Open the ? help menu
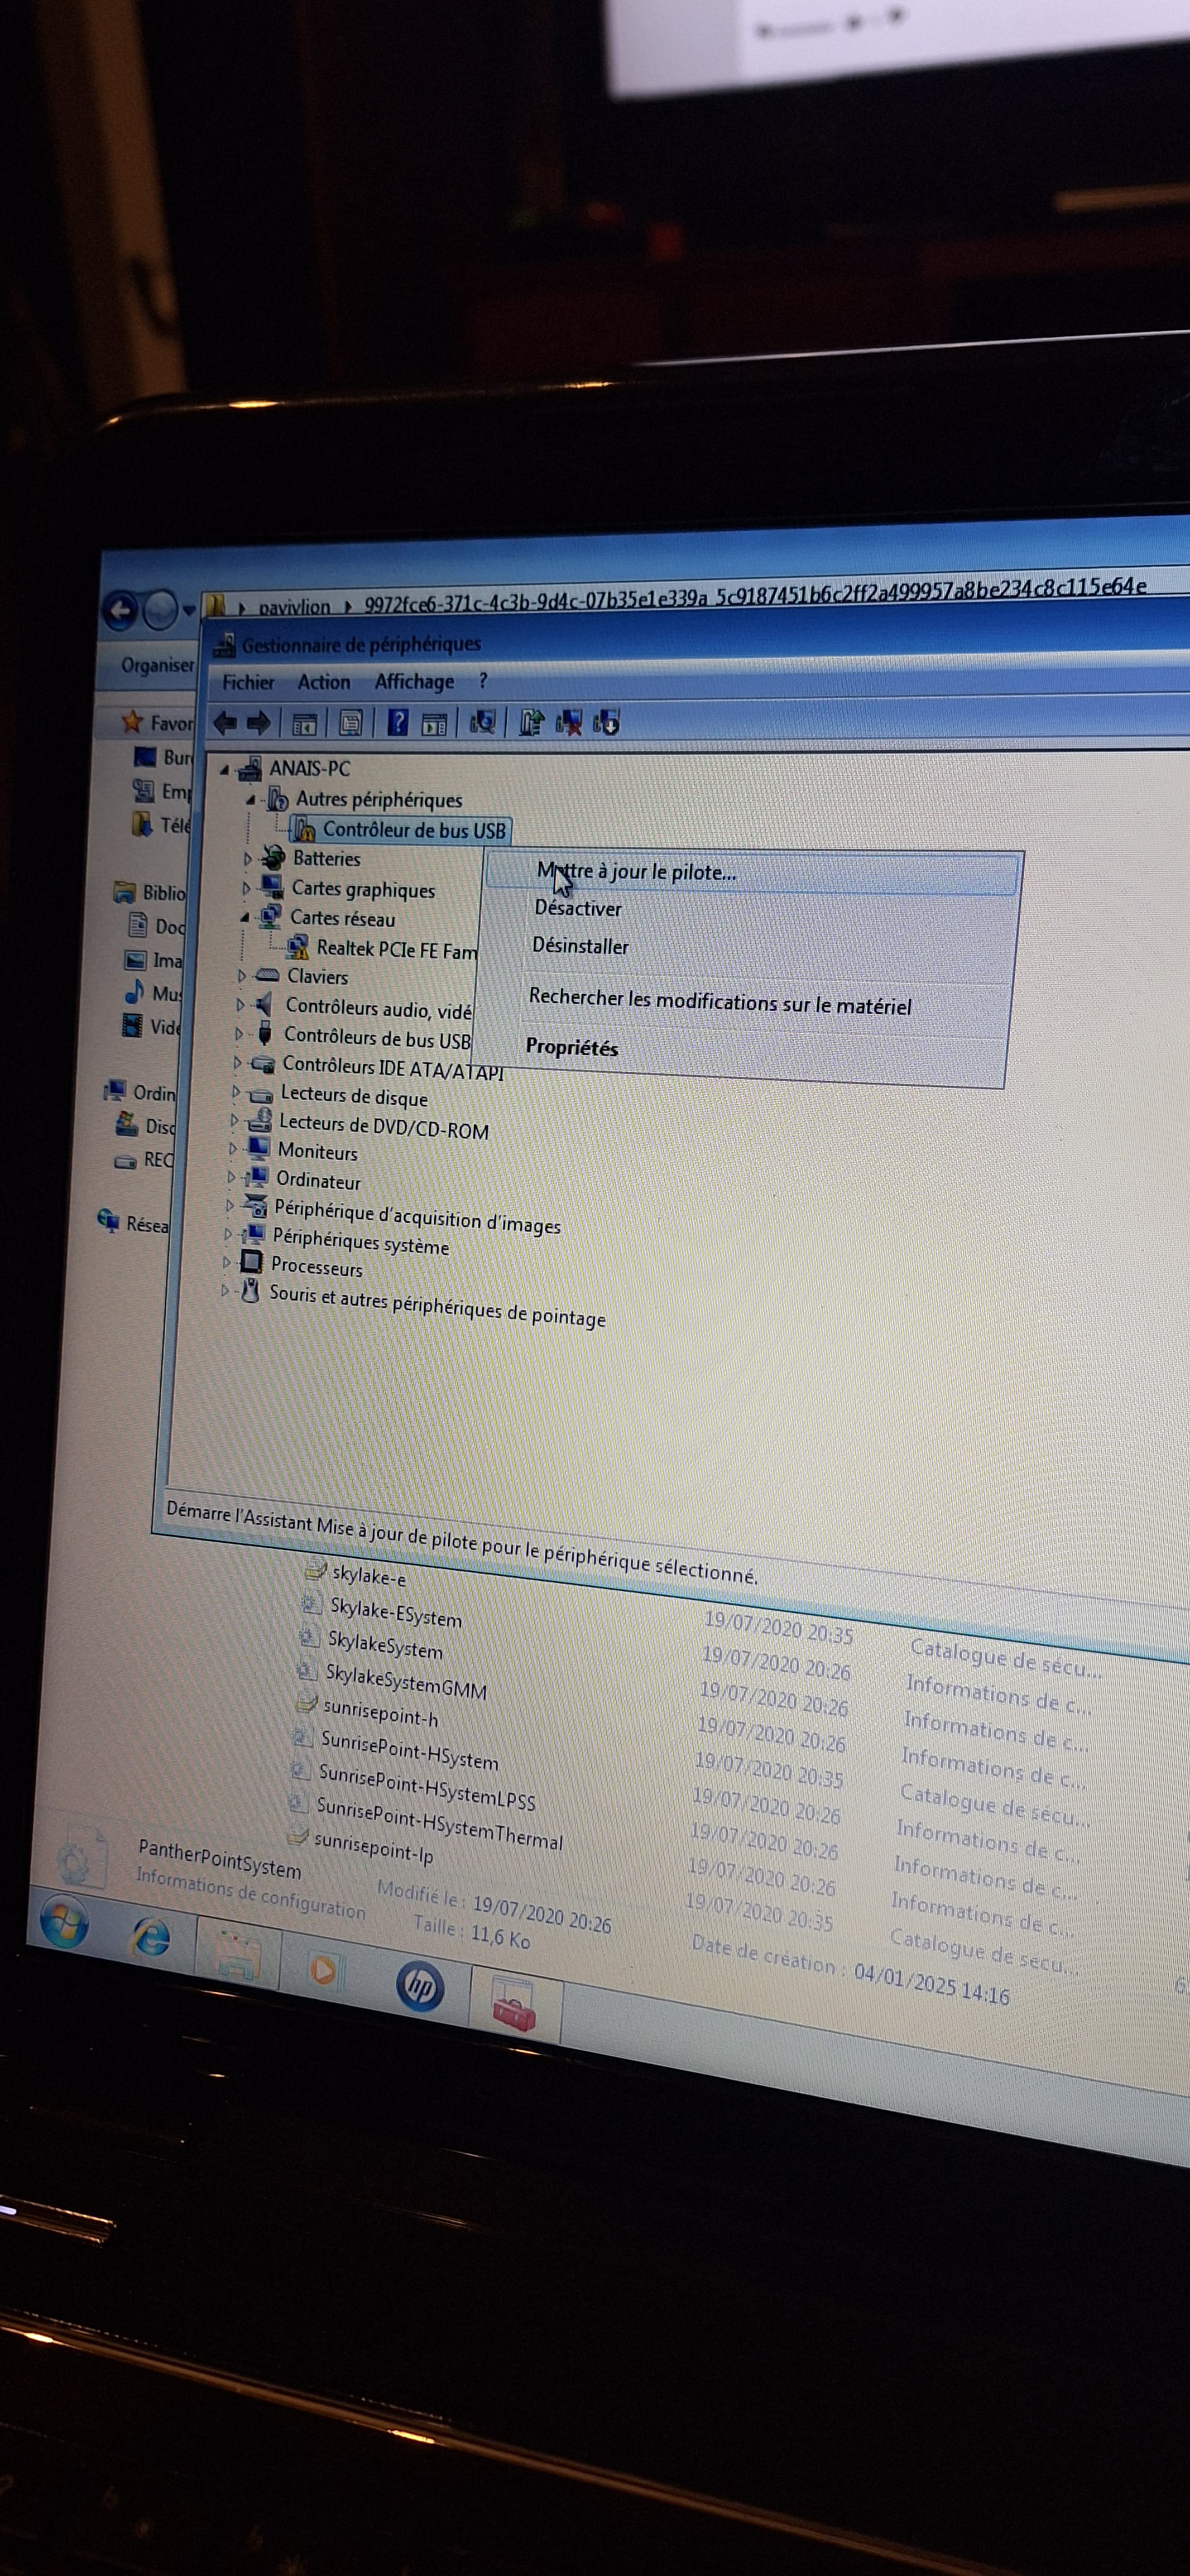This screenshot has height=2576, width=1190. tap(483, 681)
